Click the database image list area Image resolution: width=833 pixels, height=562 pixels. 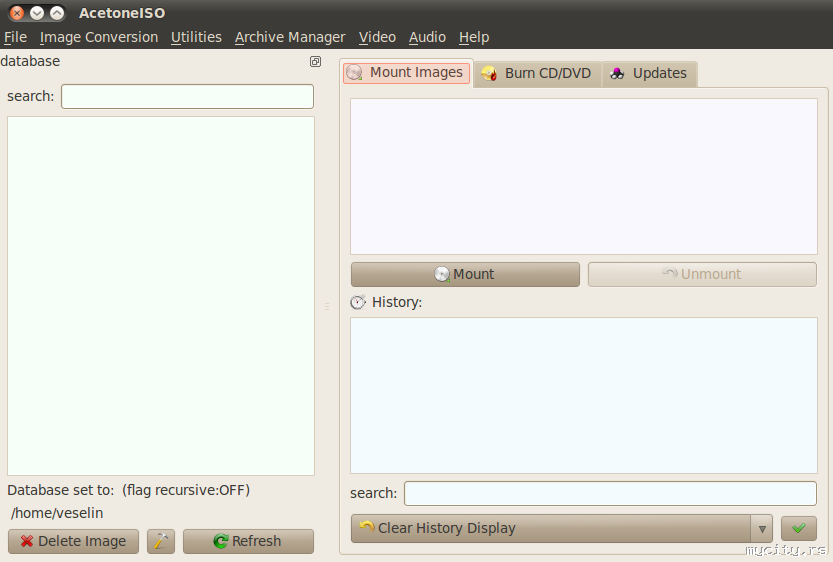[x=161, y=296]
